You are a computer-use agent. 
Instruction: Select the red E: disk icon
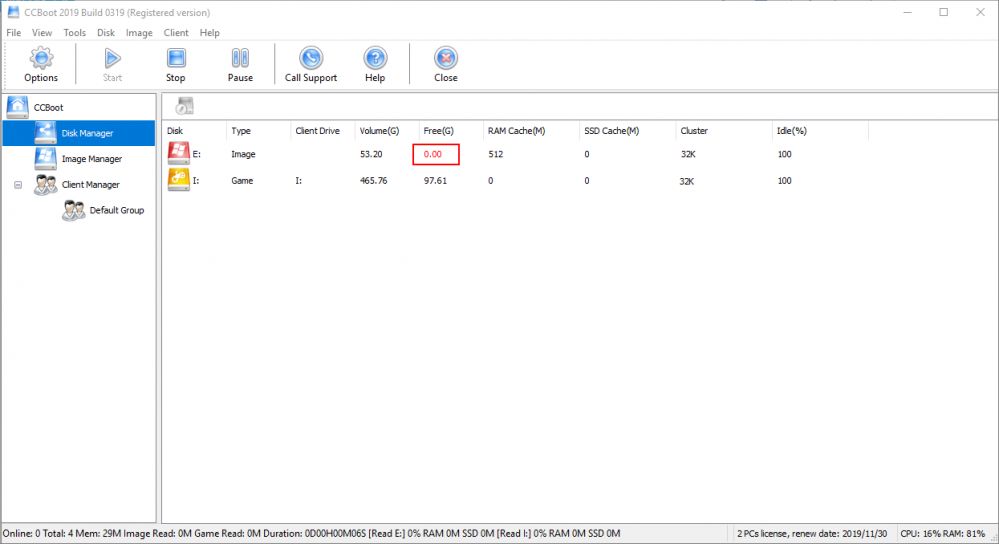click(x=178, y=154)
